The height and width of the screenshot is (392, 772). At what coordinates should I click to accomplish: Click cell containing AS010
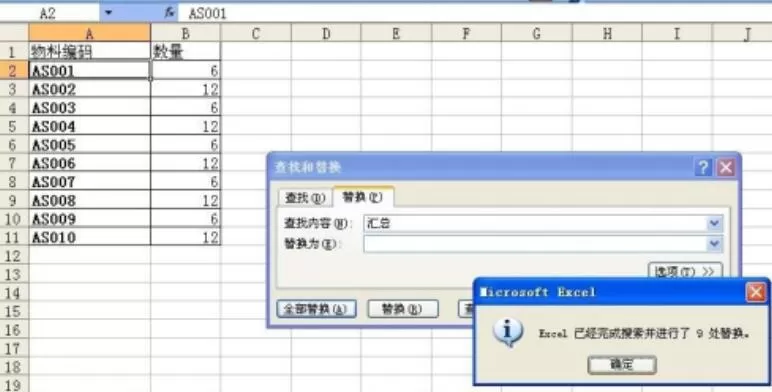(x=89, y=237)
